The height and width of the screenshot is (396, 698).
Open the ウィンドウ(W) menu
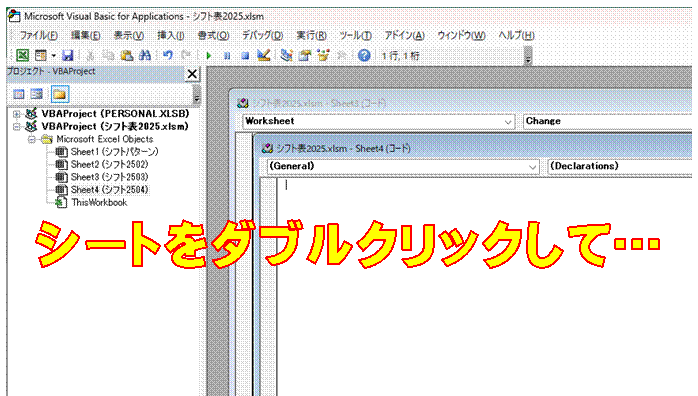[x=461, y=36]
